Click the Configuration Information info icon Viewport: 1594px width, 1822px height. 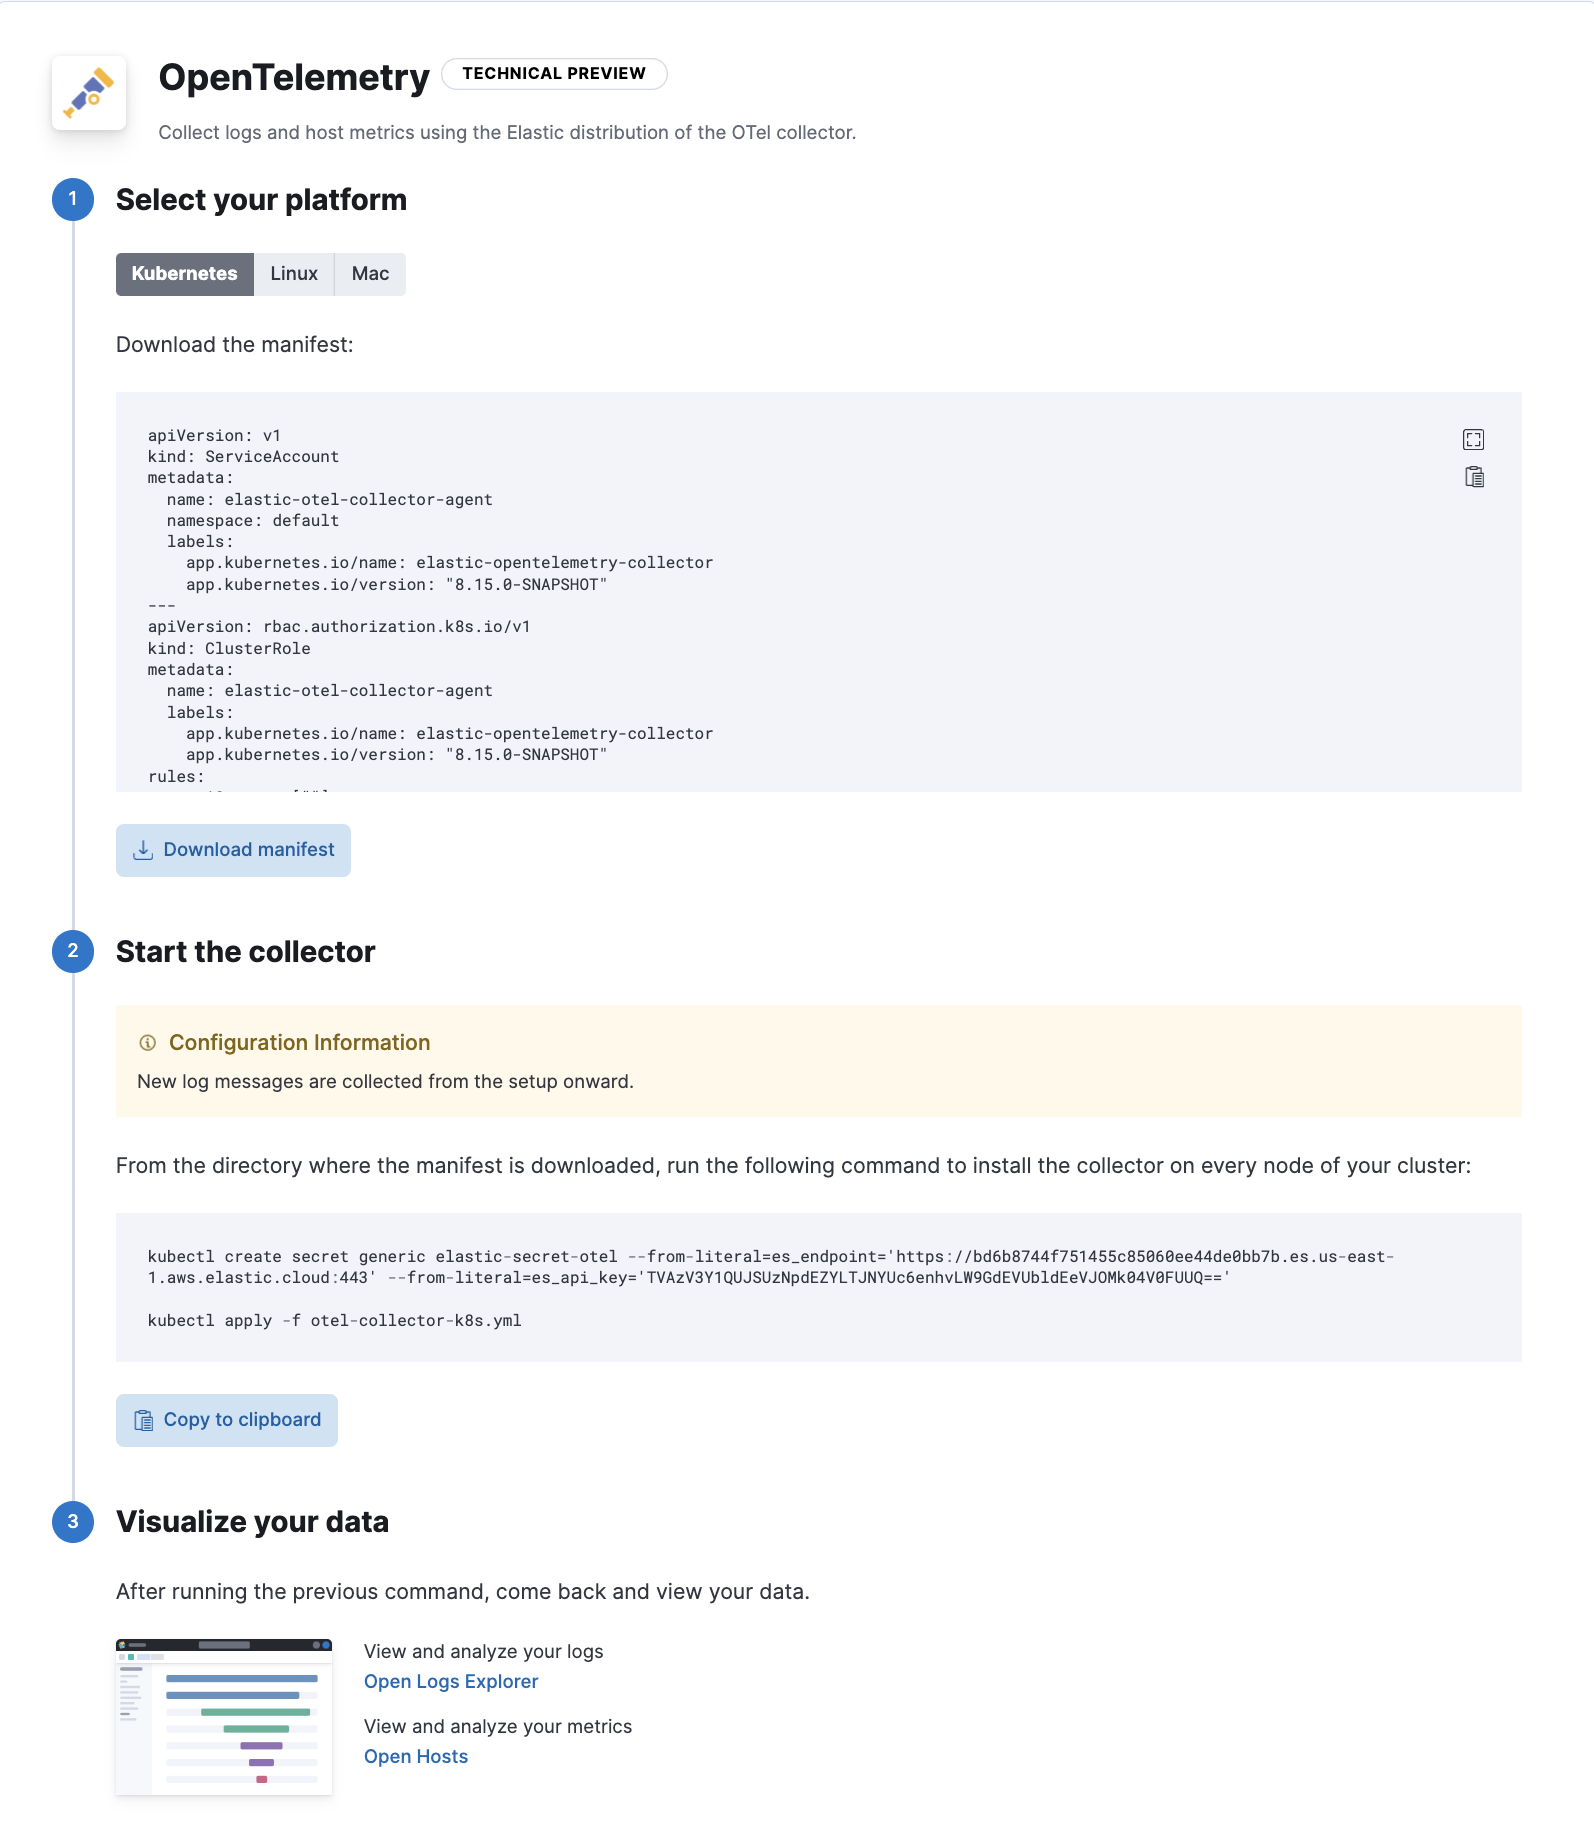tap(148, 1043)
